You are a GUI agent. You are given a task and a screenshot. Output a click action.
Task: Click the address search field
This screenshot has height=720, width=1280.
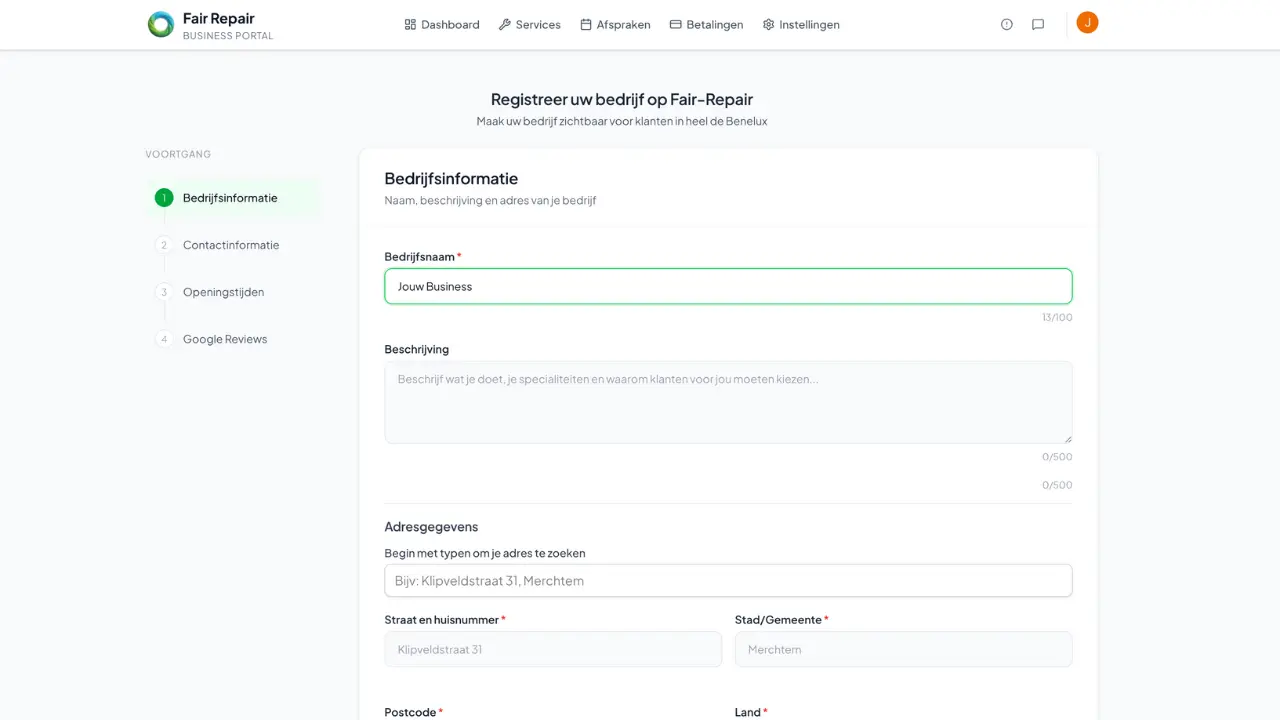tap(728, 581)
